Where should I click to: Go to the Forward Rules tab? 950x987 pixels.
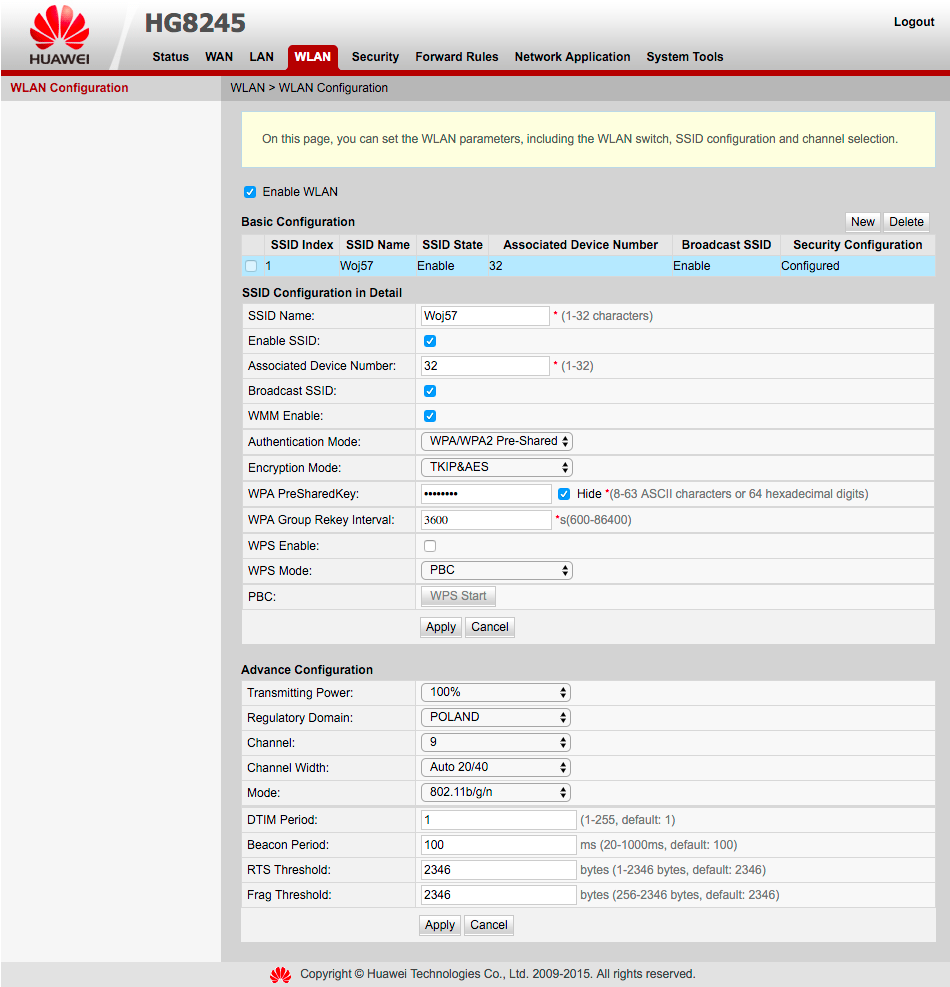click(x=456, y=57)
